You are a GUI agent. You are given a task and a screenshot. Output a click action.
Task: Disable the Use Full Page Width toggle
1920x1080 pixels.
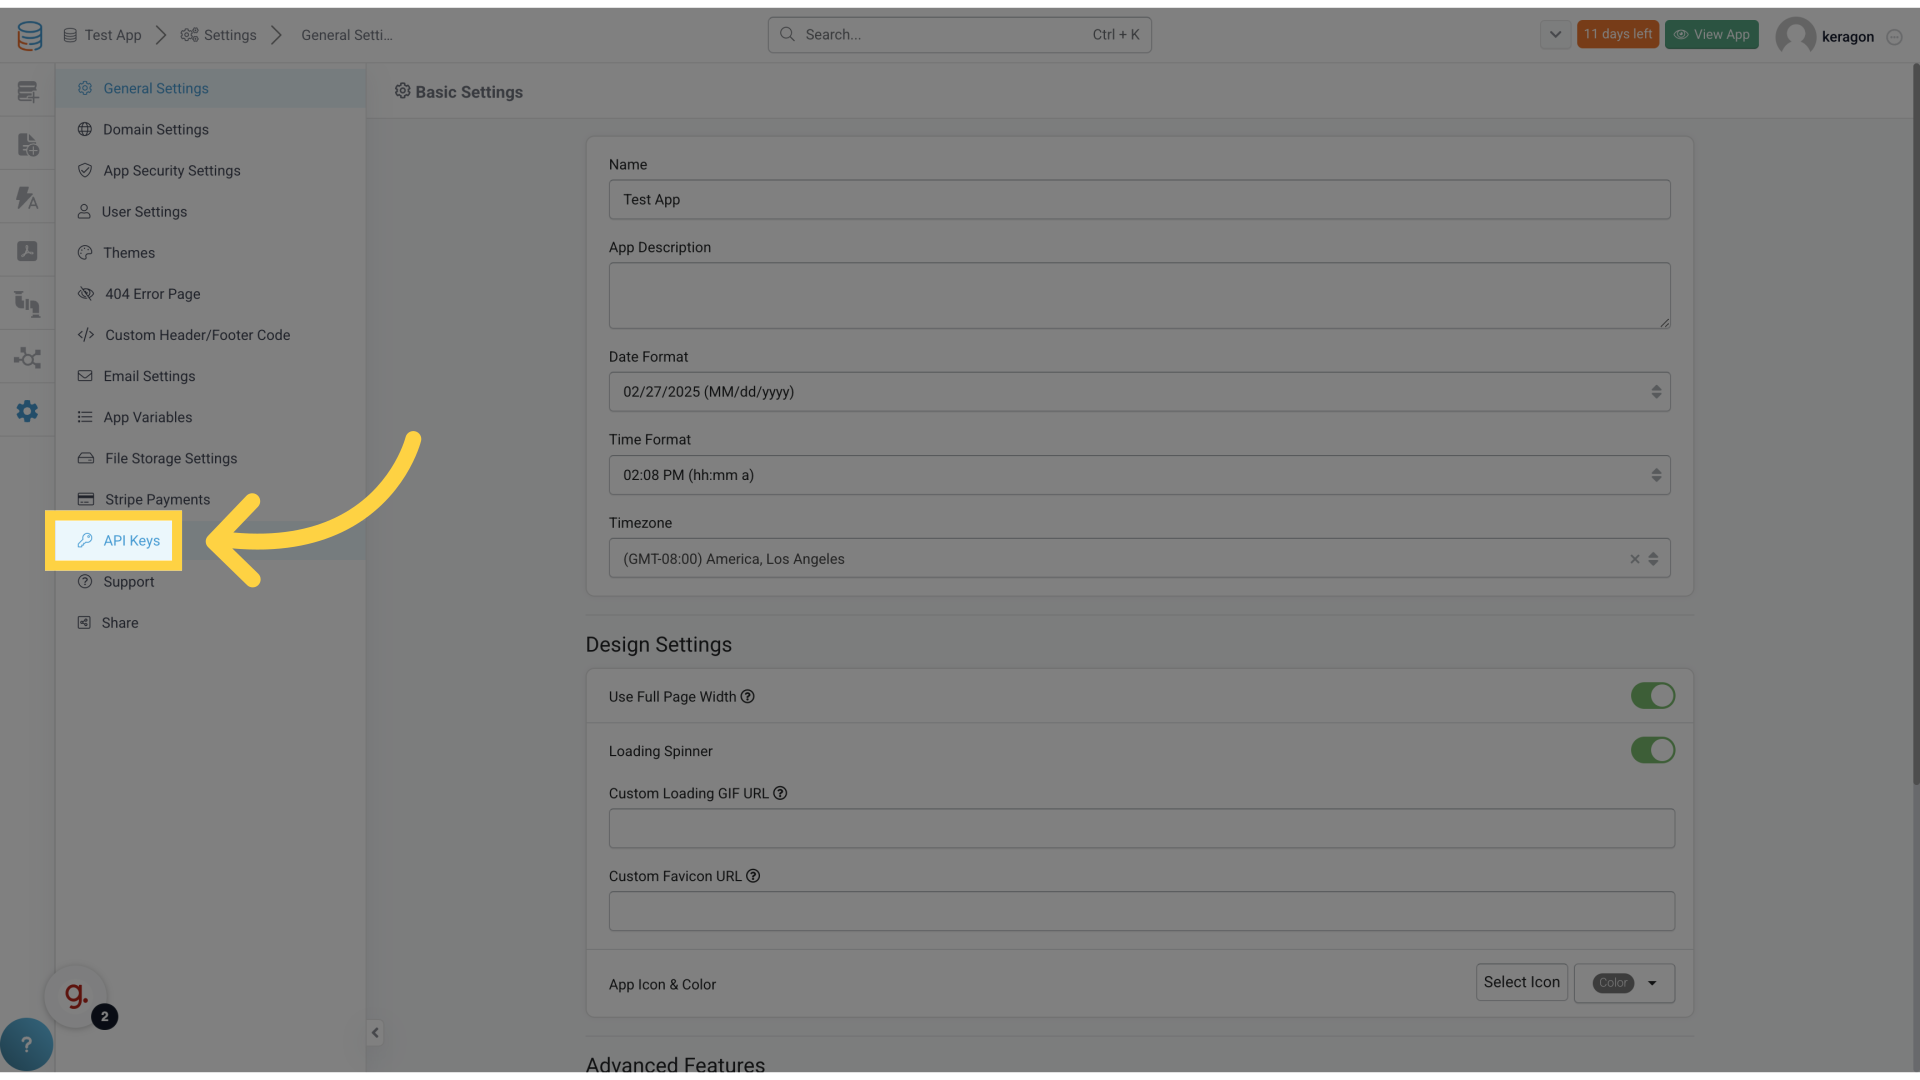click(1652, 696)
